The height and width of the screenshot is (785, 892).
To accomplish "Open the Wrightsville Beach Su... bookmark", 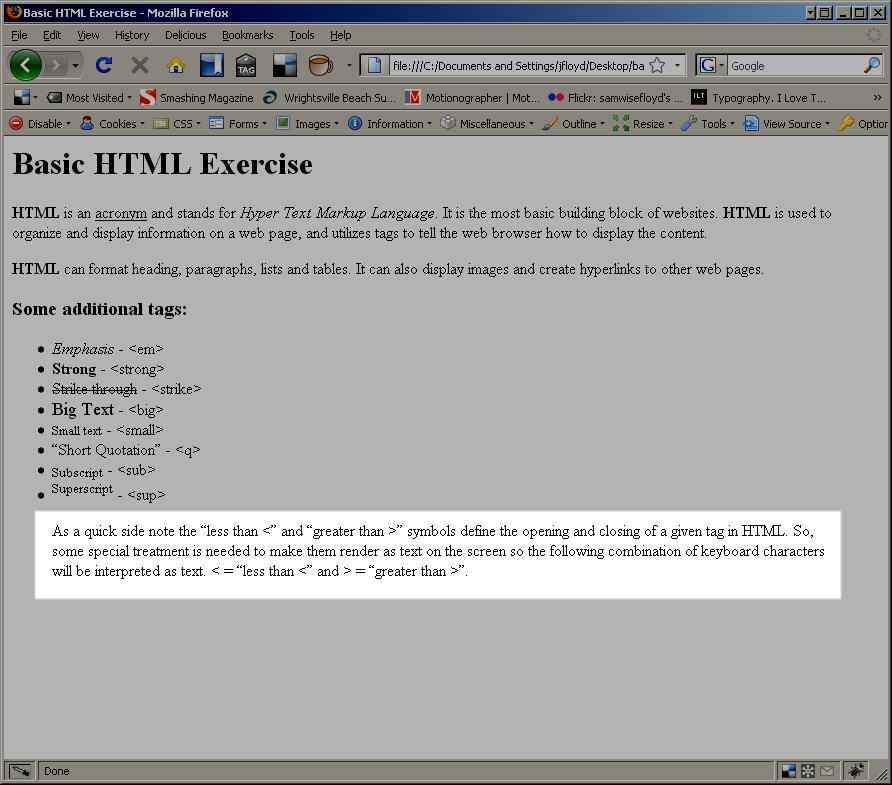I will 329,98.
